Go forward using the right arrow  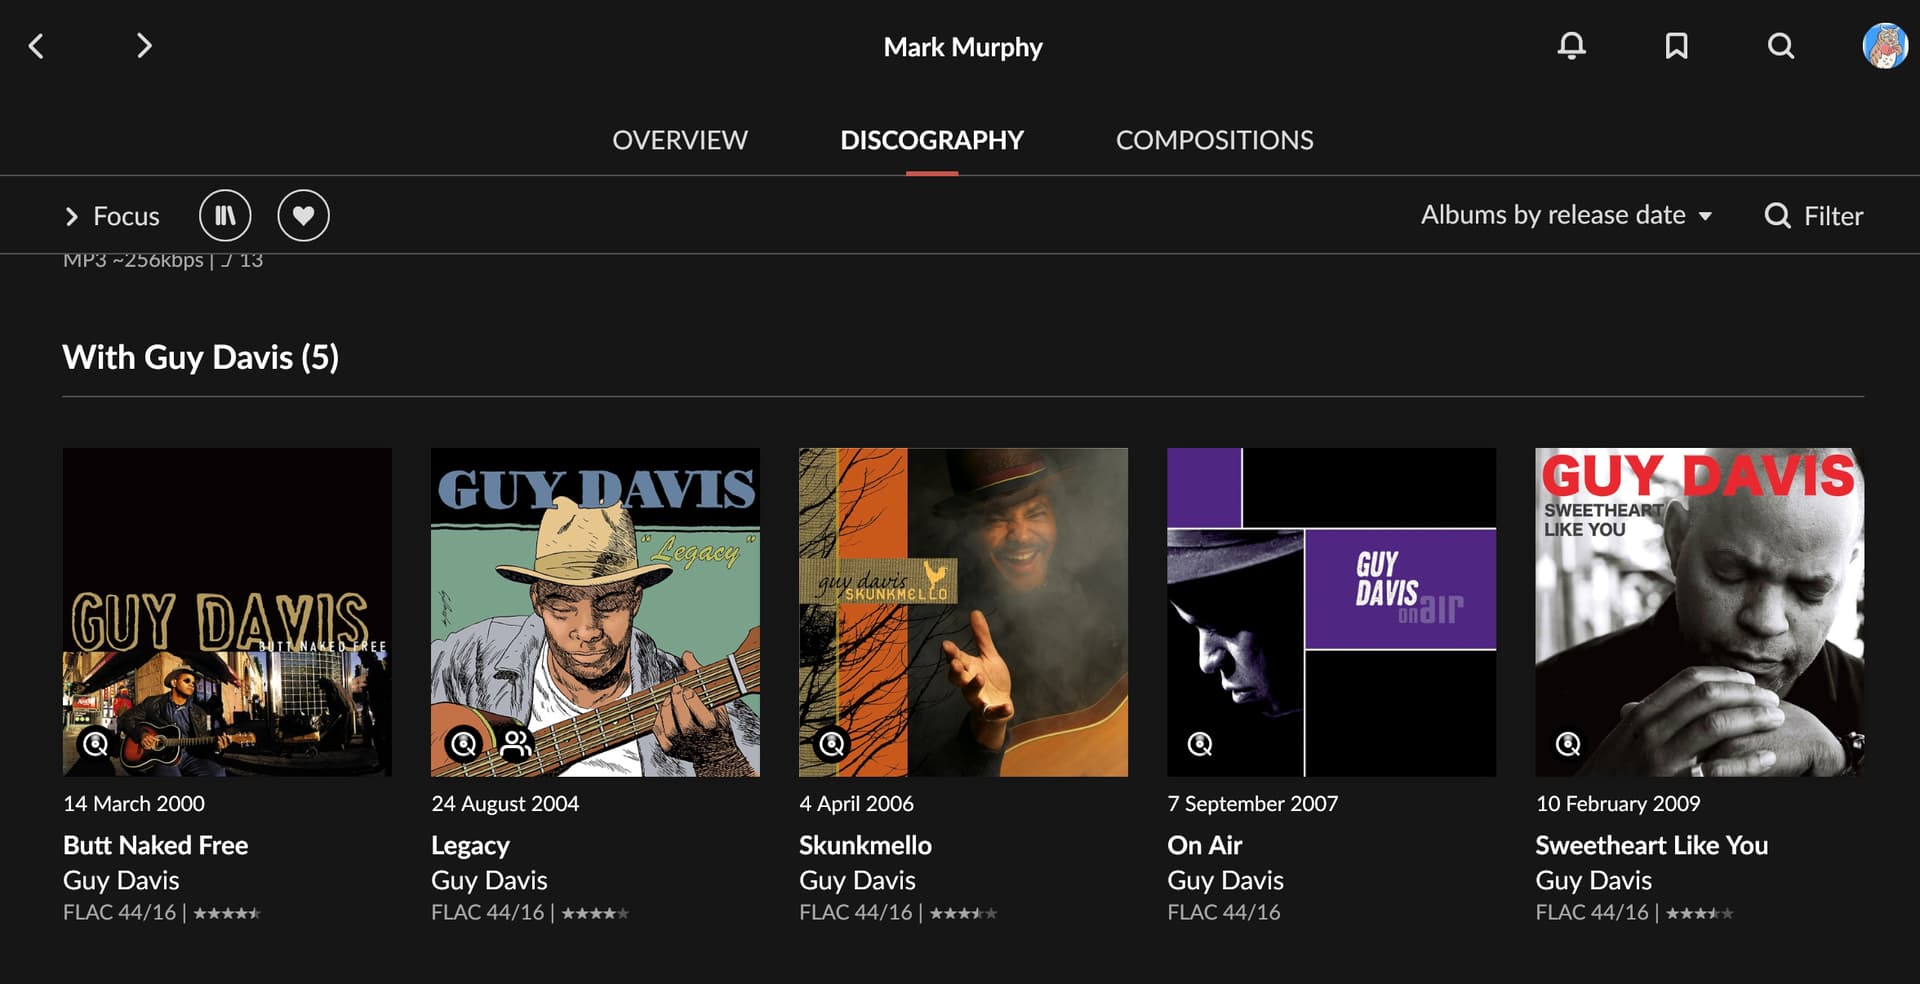tap(144, 46)
